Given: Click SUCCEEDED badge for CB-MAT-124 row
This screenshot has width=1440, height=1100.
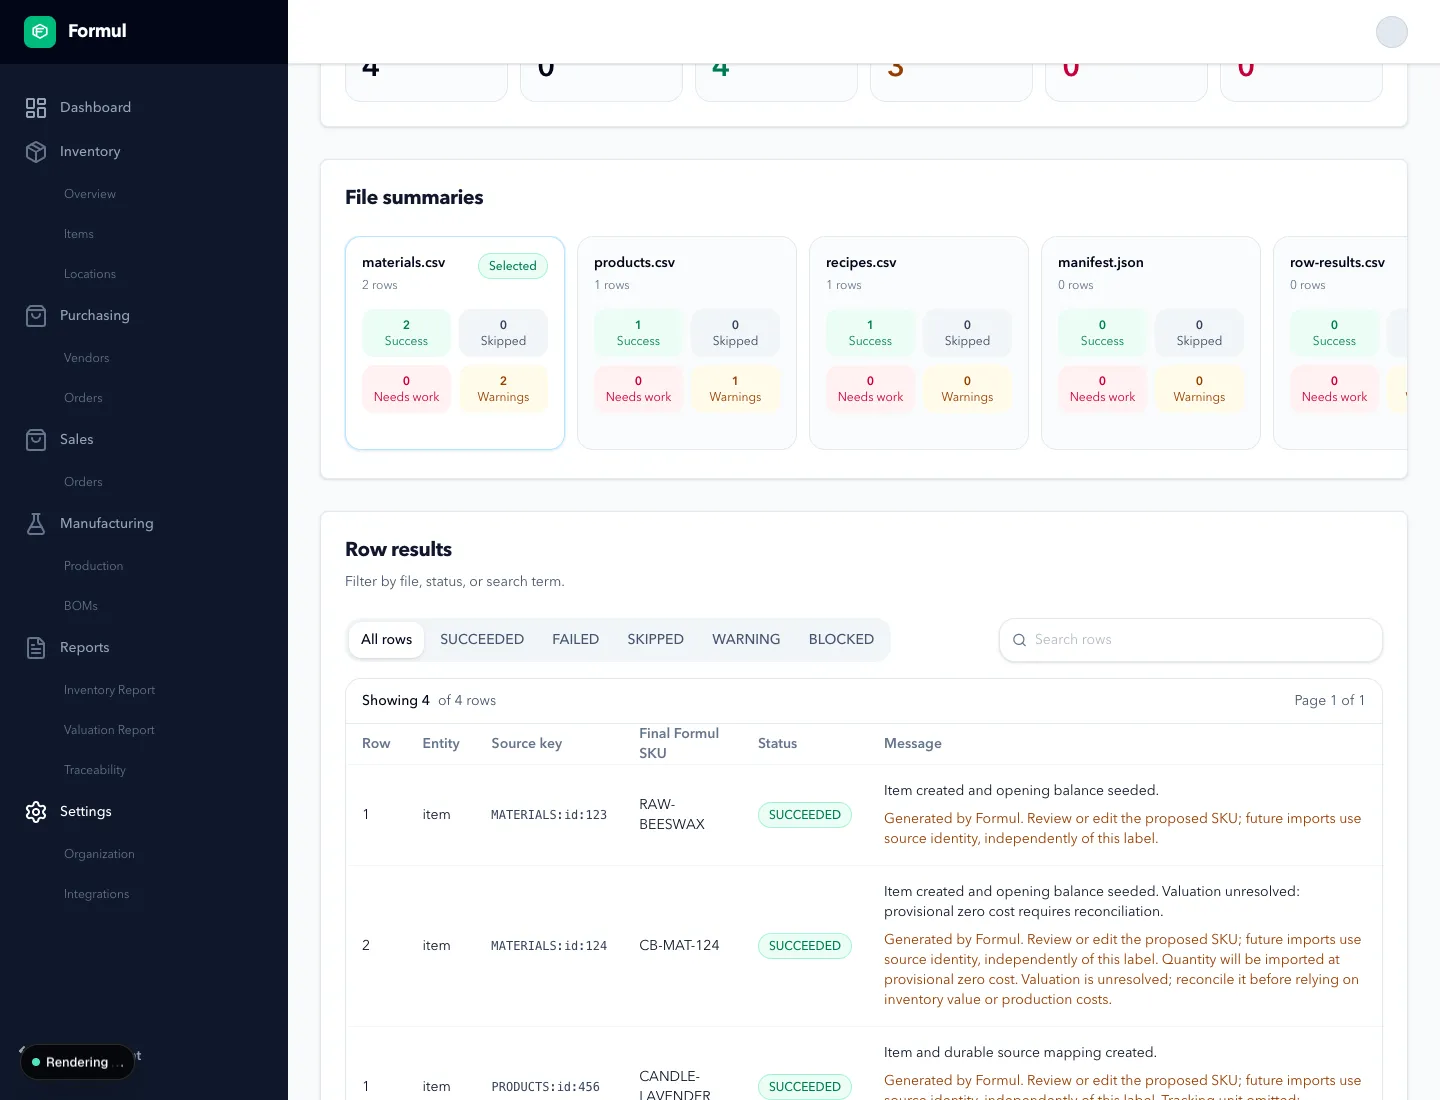Looking at the screenshot, I should point(805,946).
